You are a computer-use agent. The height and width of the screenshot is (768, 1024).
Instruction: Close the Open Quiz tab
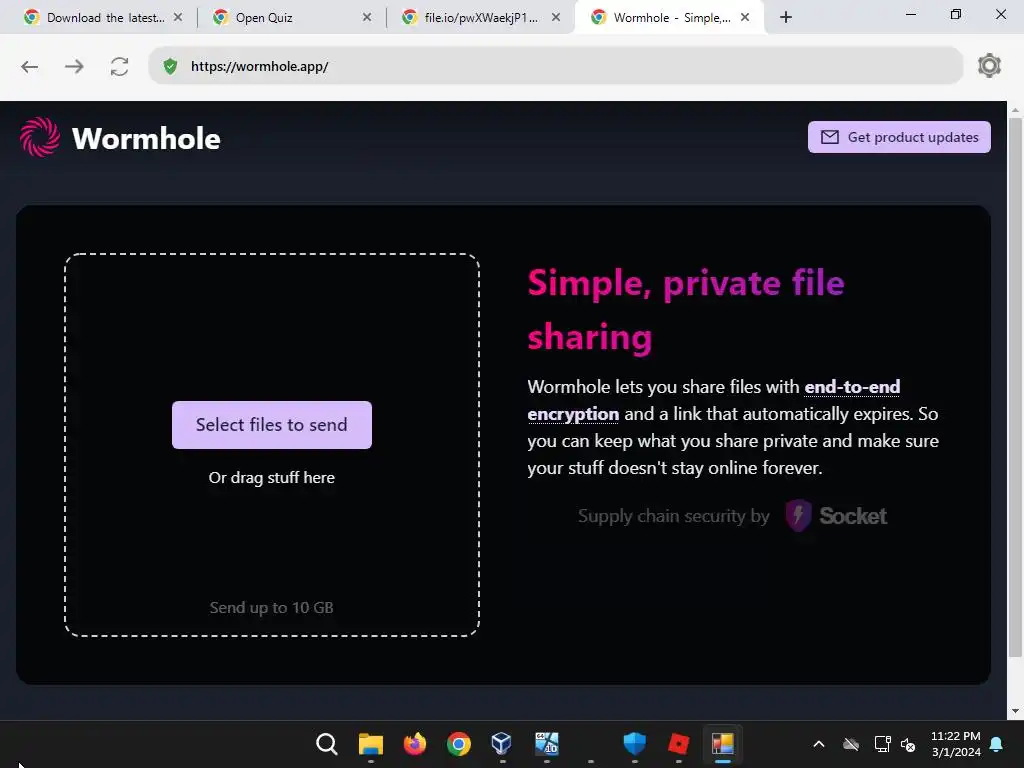367,18
